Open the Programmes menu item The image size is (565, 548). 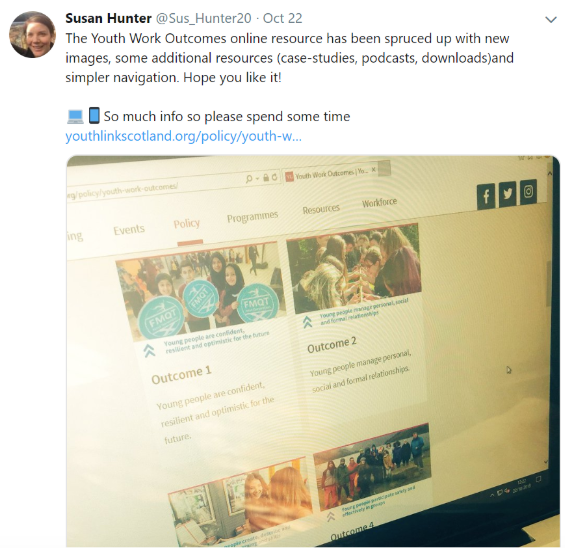click(x=252, y=217)
